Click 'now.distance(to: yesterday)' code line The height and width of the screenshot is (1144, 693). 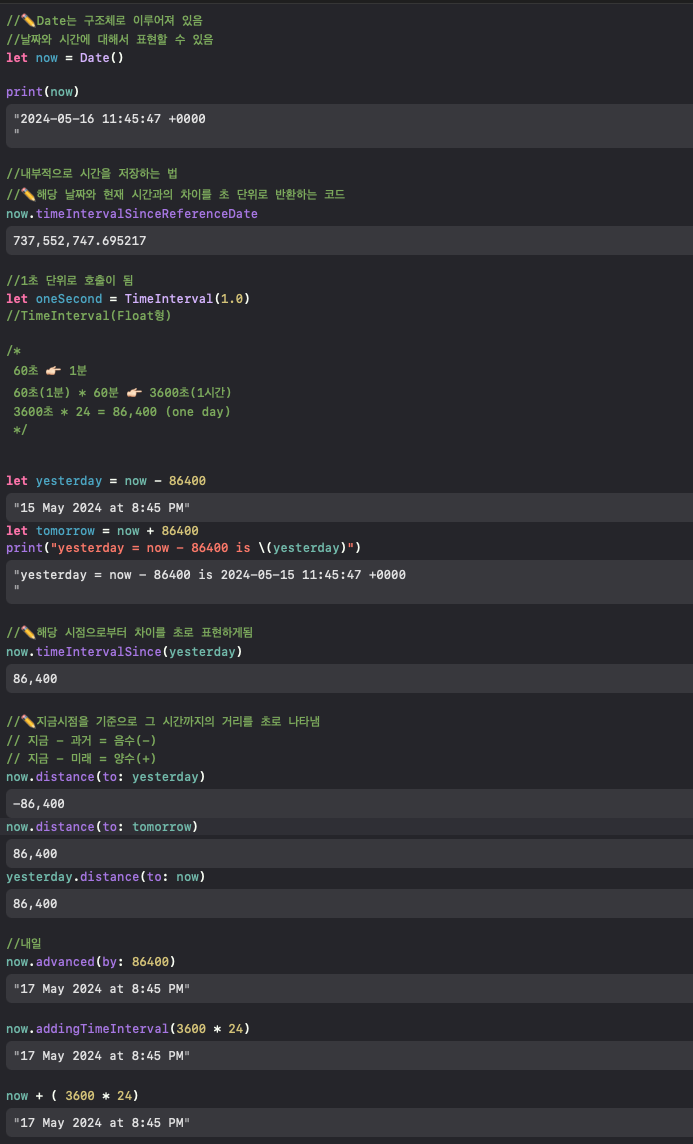pos(106,777)
